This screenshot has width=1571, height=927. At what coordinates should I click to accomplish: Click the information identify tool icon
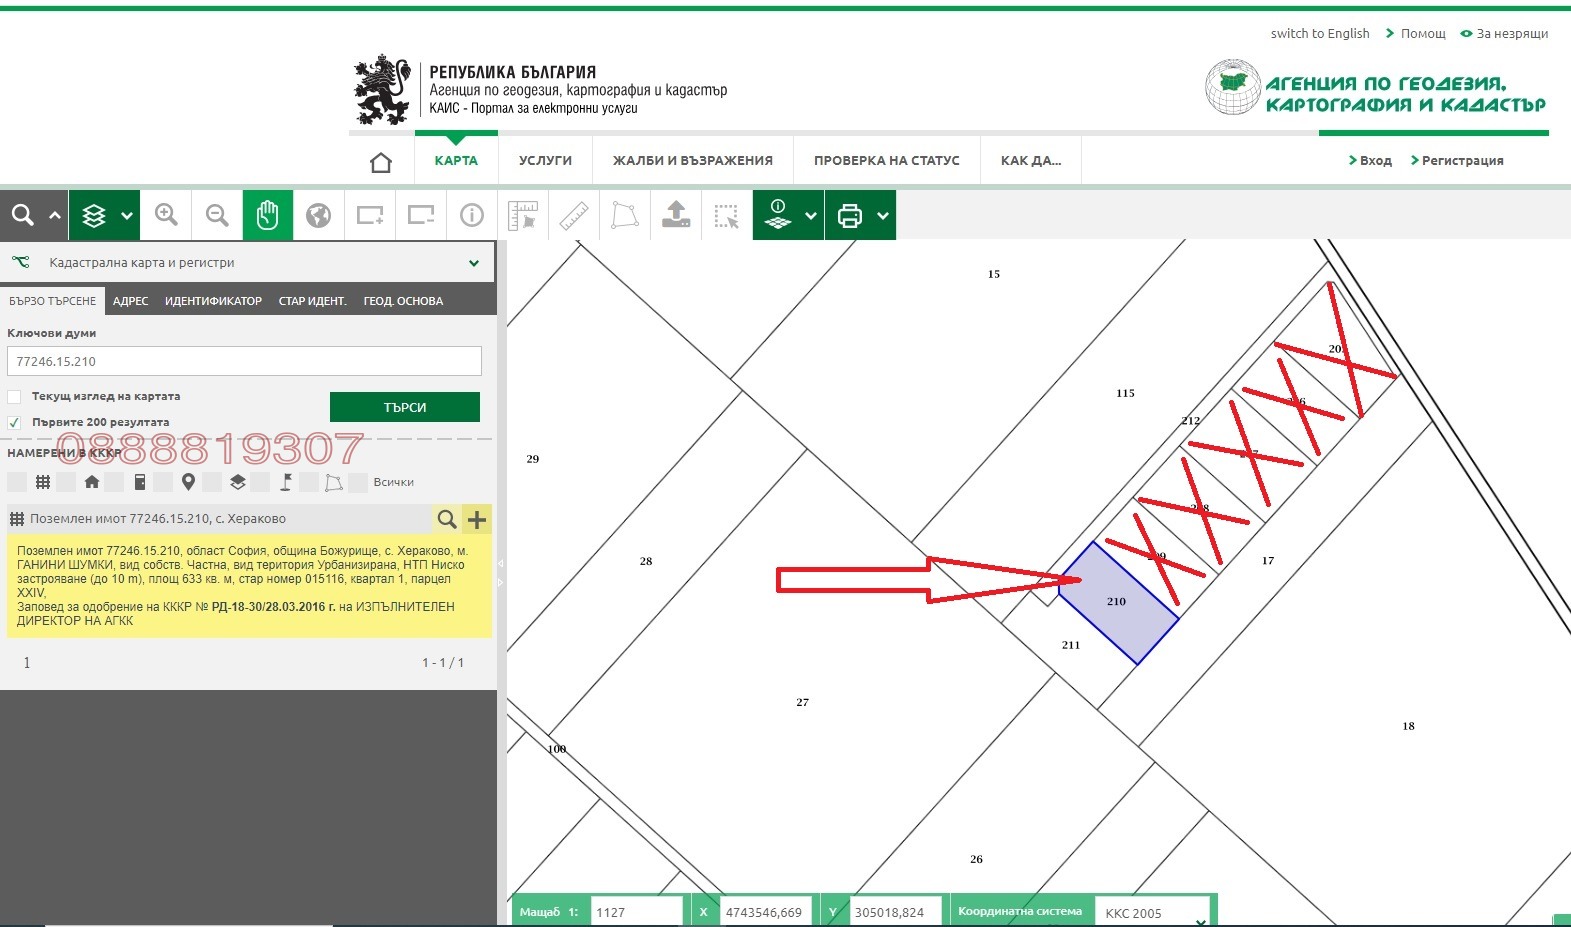[x=471, y=215]
